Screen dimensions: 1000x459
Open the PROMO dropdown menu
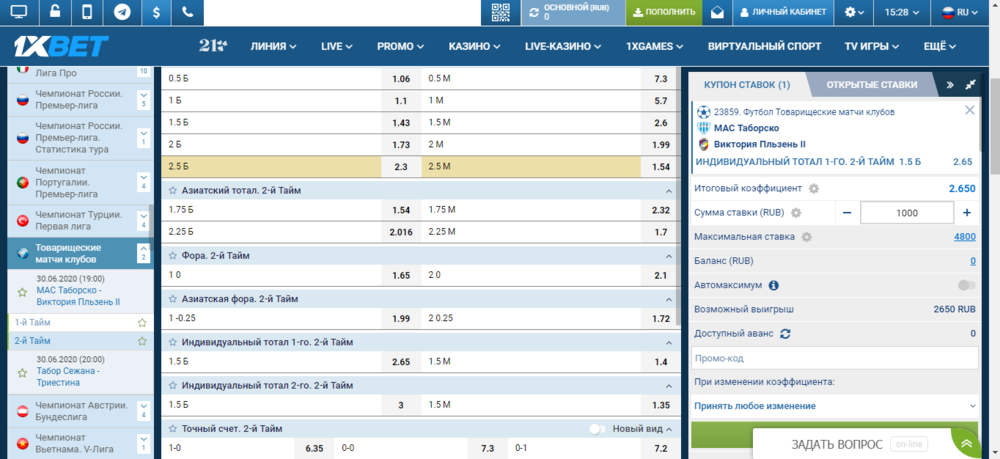pyautogui.click(x=401, y=47)
